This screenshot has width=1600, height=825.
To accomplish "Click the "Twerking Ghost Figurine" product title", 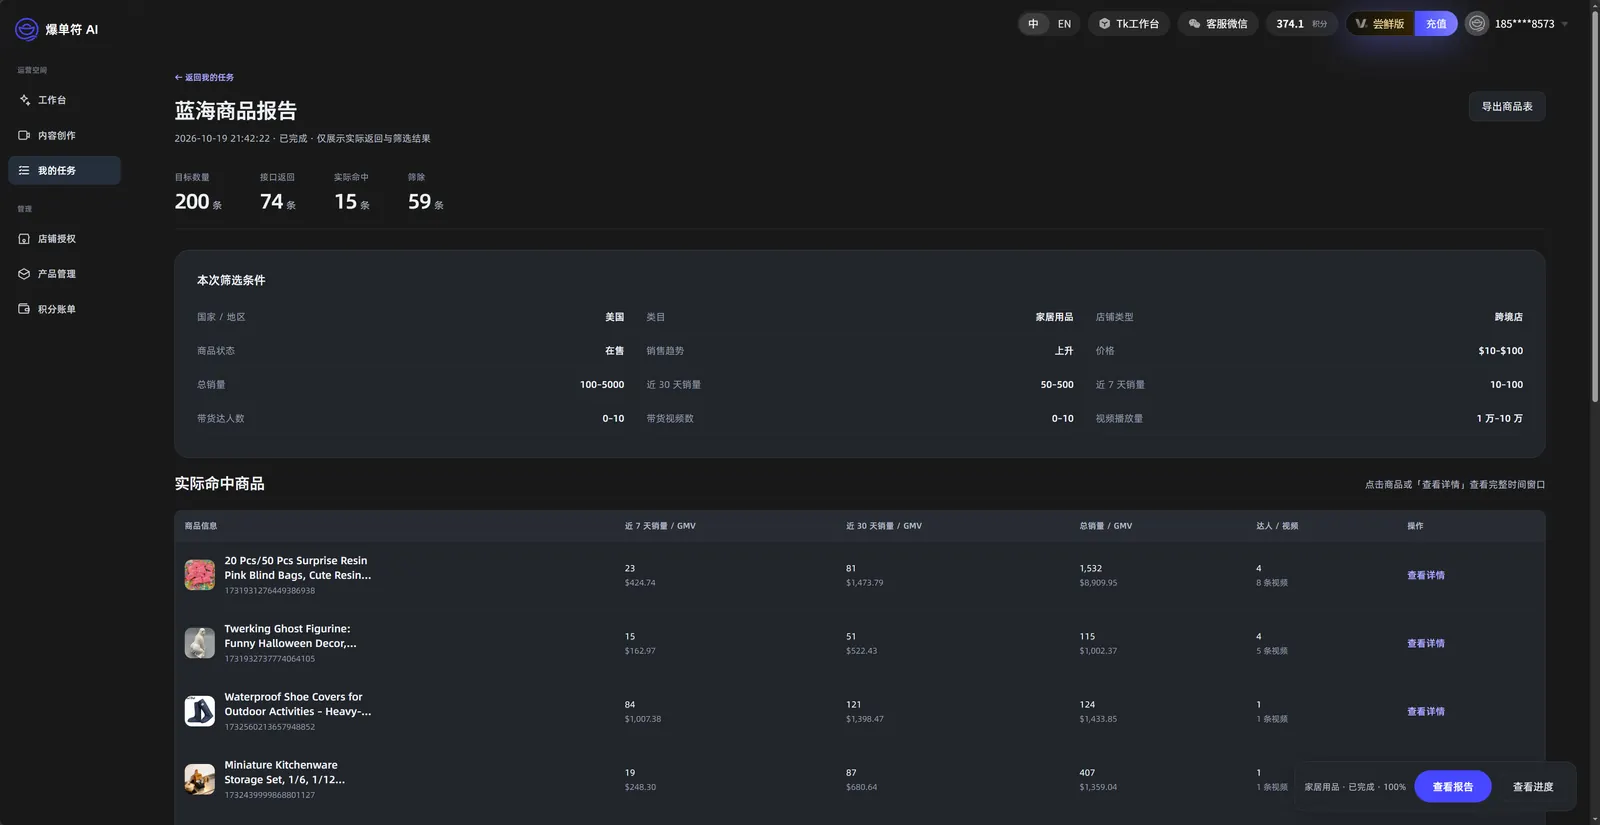I will 290,636.
